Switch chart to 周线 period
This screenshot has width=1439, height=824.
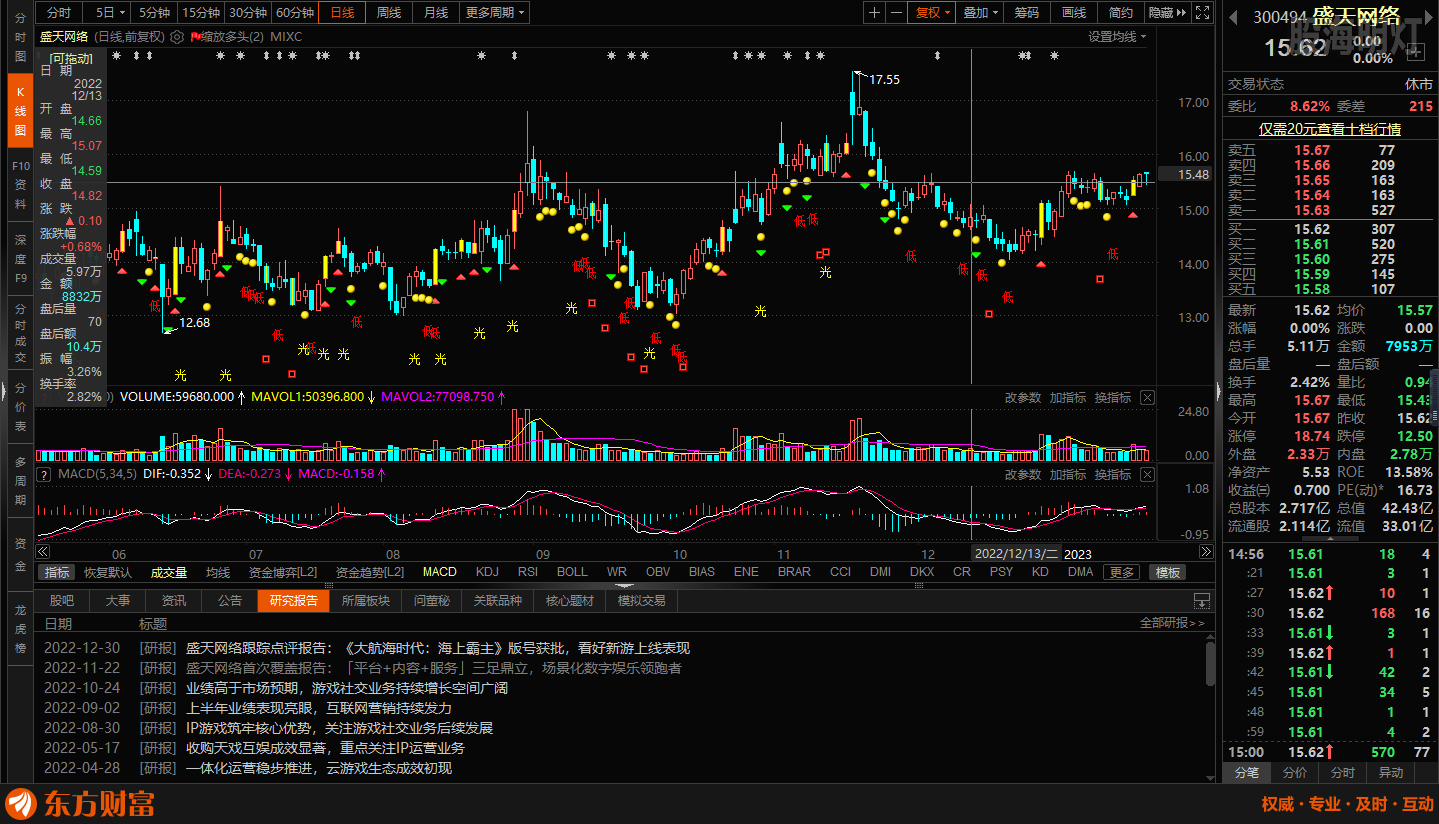(388, 13)
